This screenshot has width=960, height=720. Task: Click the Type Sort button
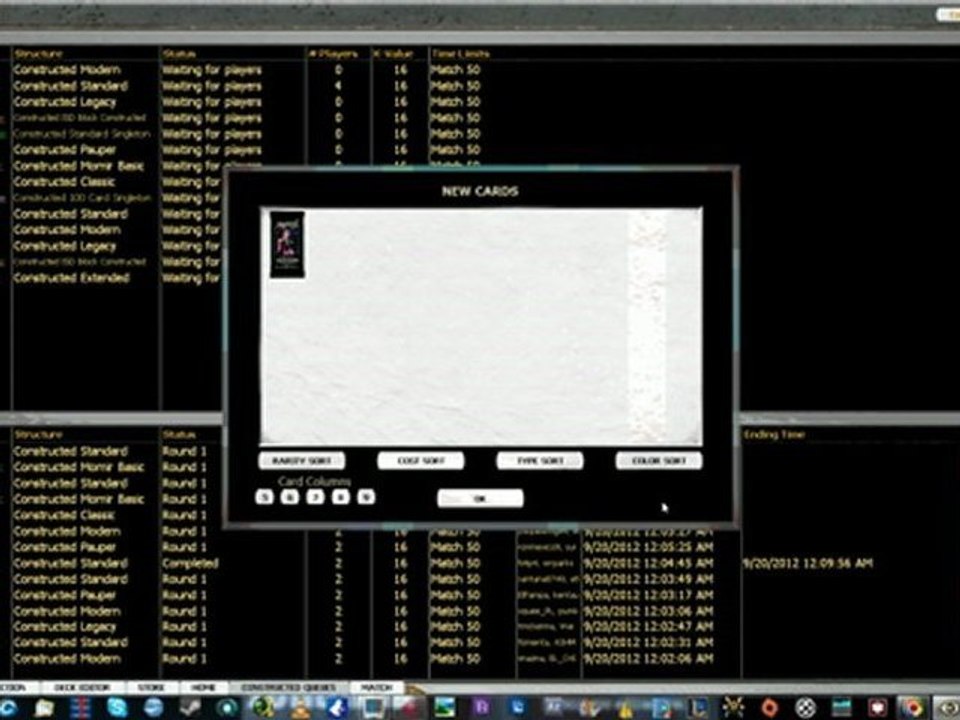(539, 460)
